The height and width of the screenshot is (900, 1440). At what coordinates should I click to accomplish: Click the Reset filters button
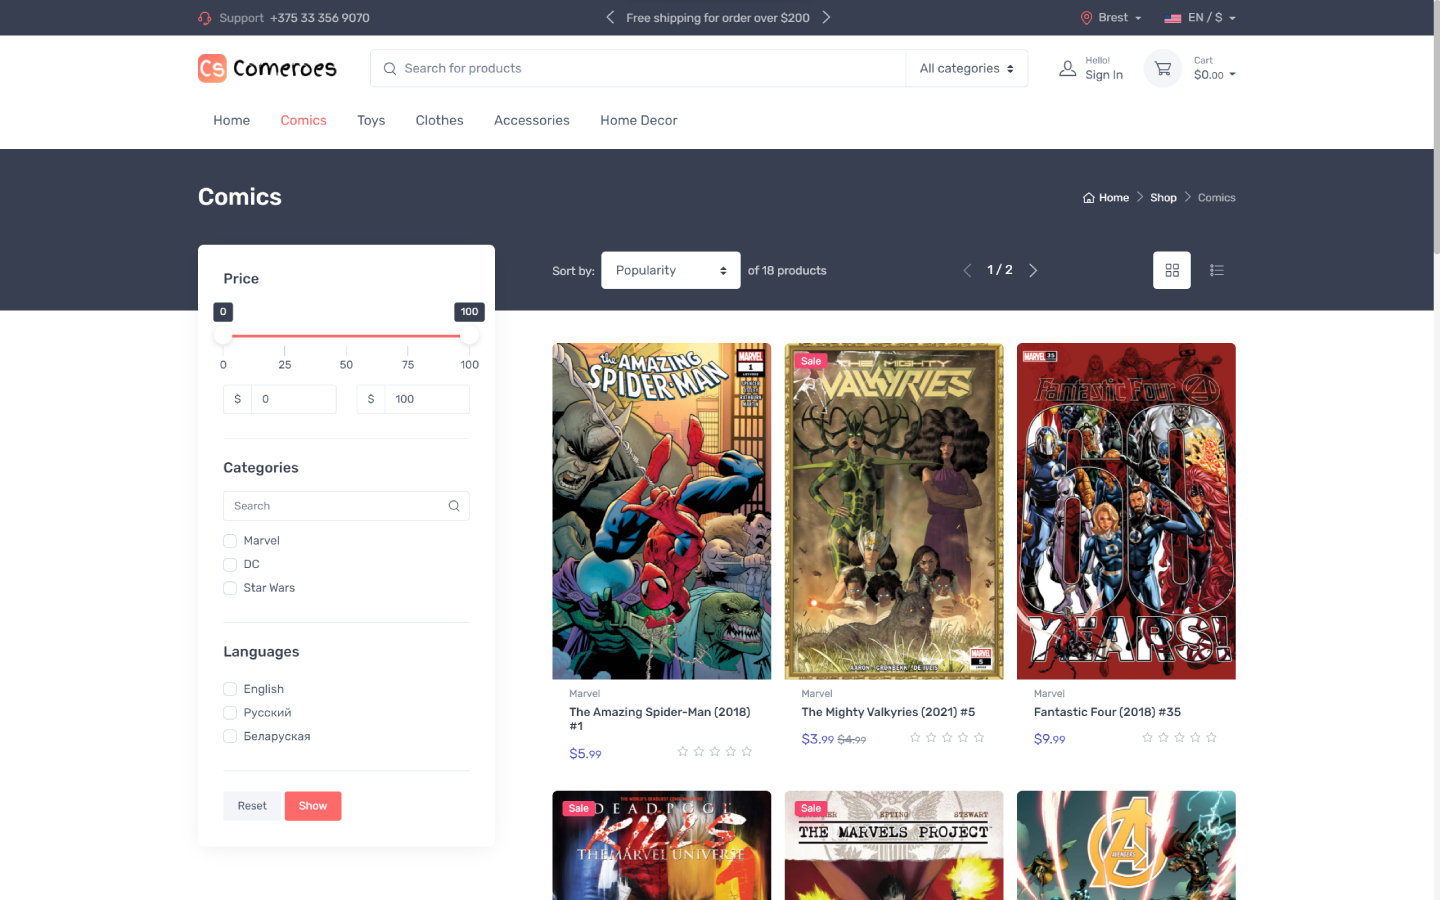coord(252,806)
